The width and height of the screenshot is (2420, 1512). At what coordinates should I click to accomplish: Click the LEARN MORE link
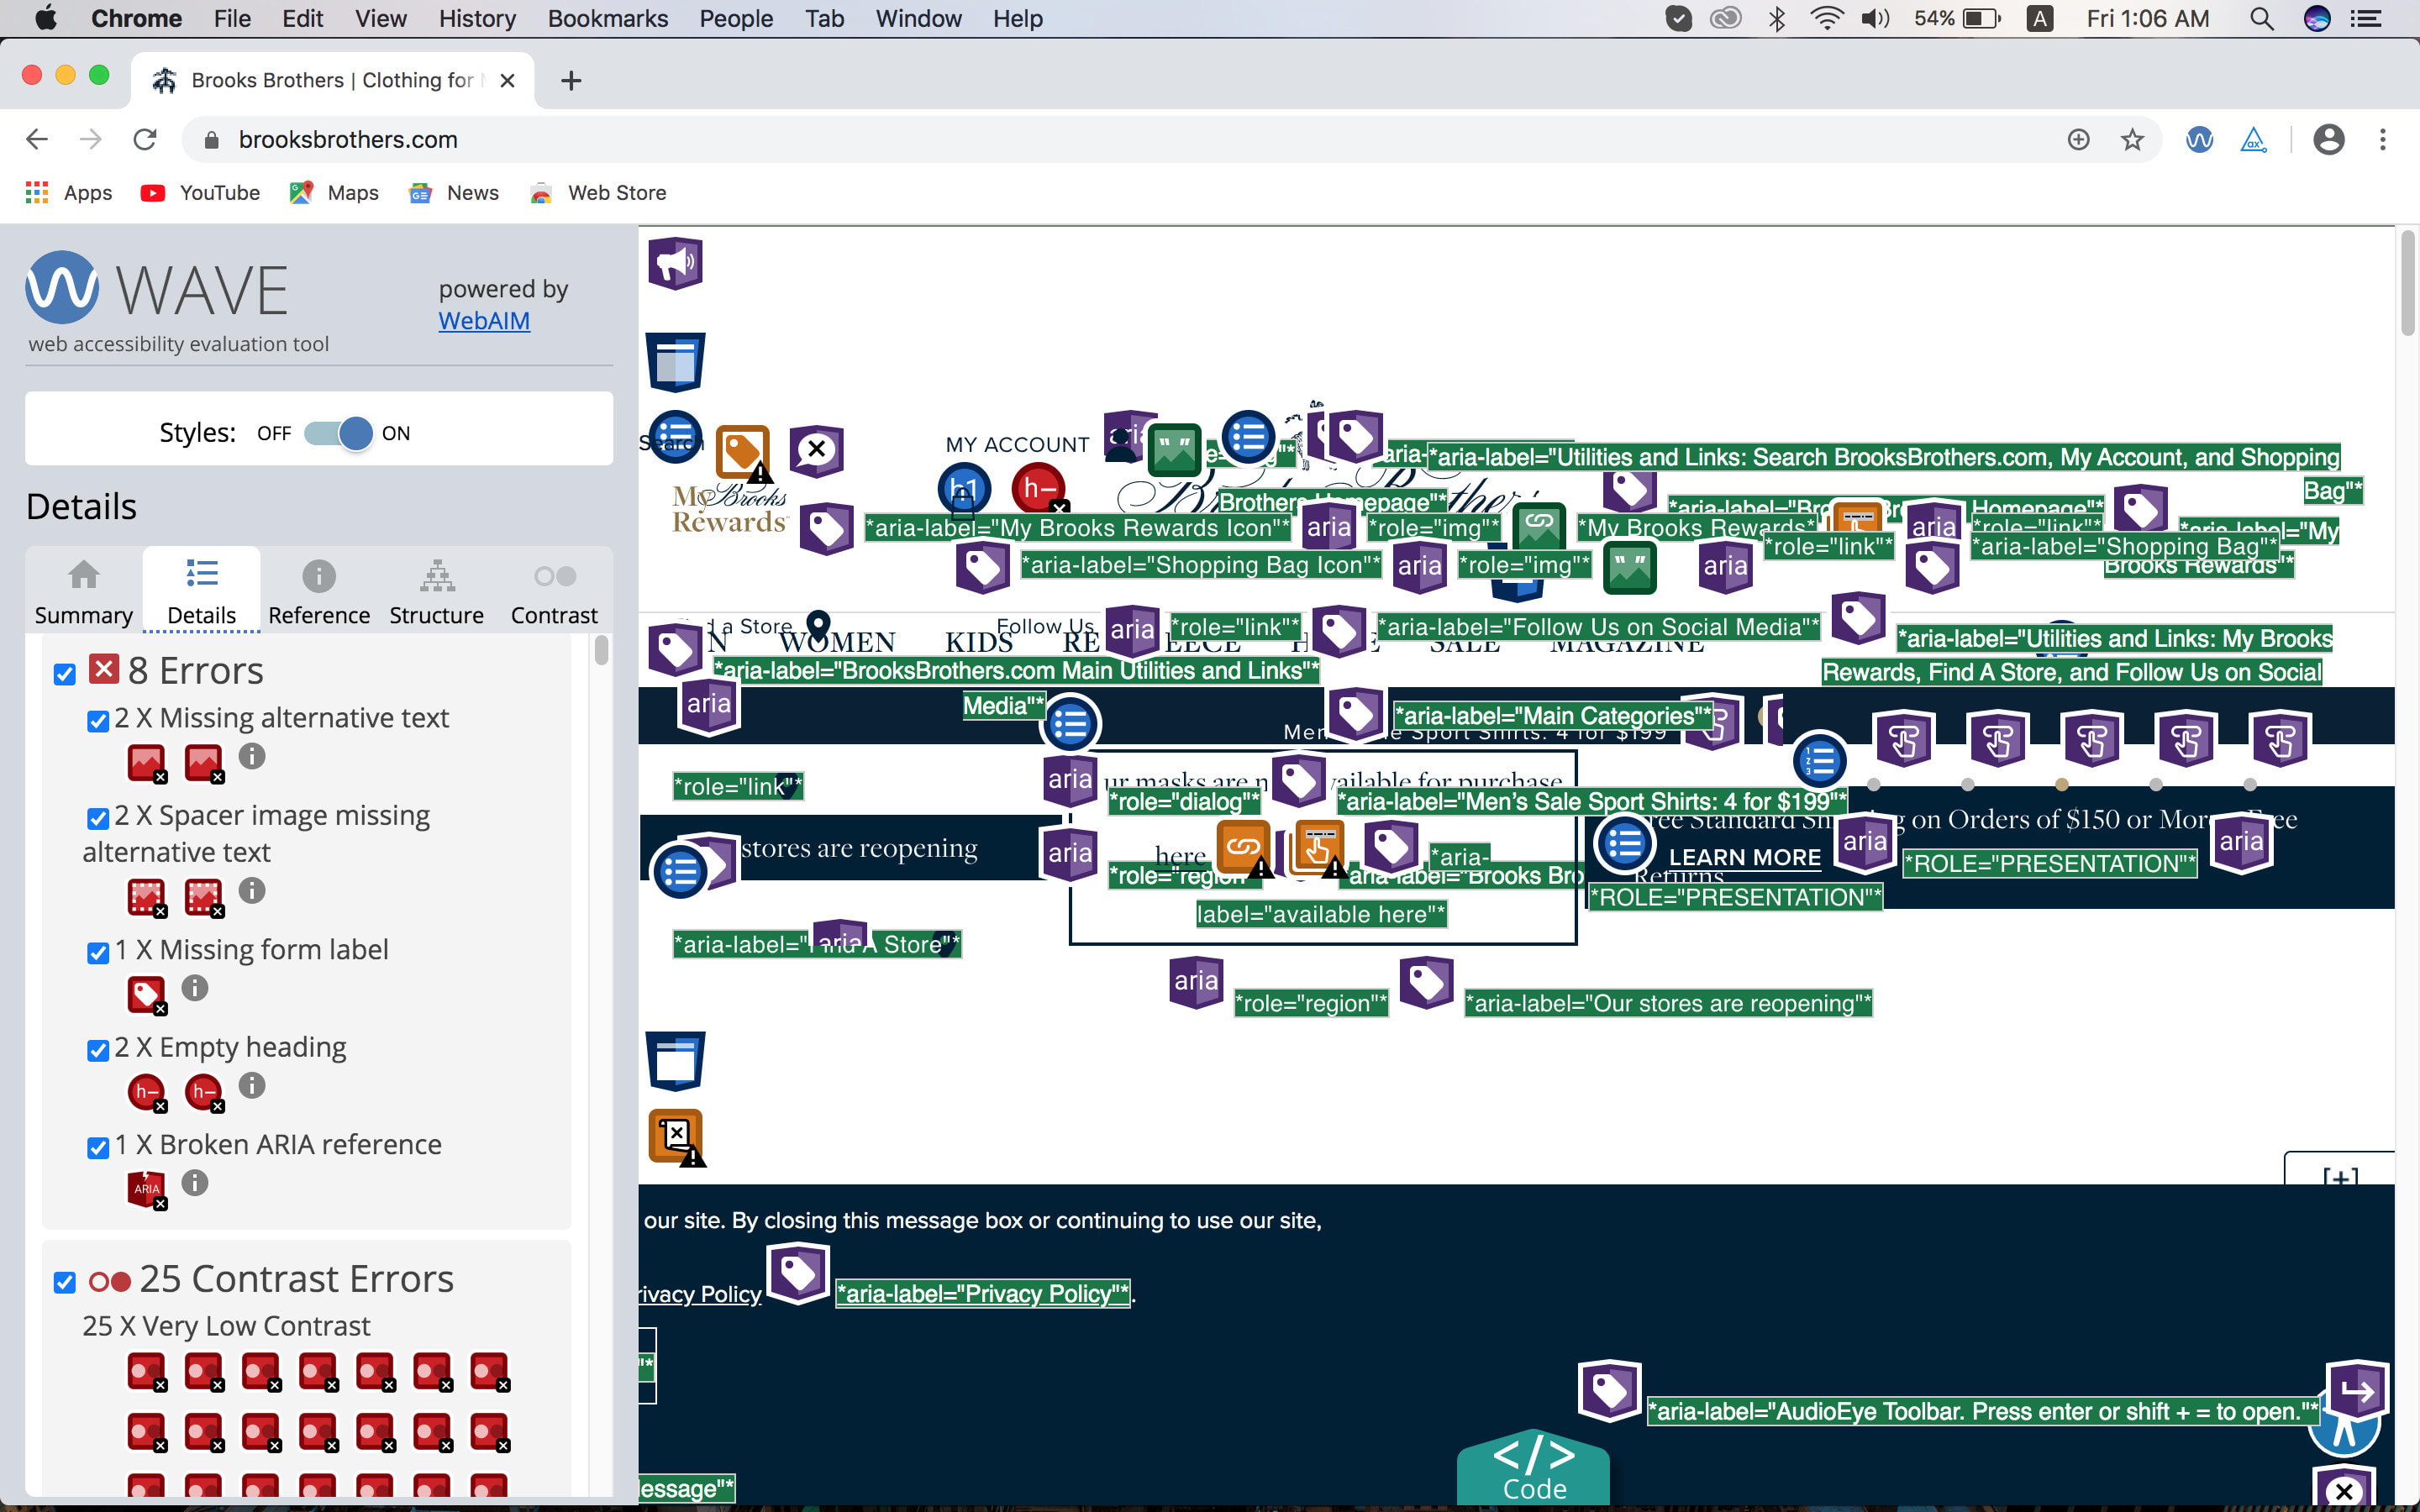[1745, 858]
